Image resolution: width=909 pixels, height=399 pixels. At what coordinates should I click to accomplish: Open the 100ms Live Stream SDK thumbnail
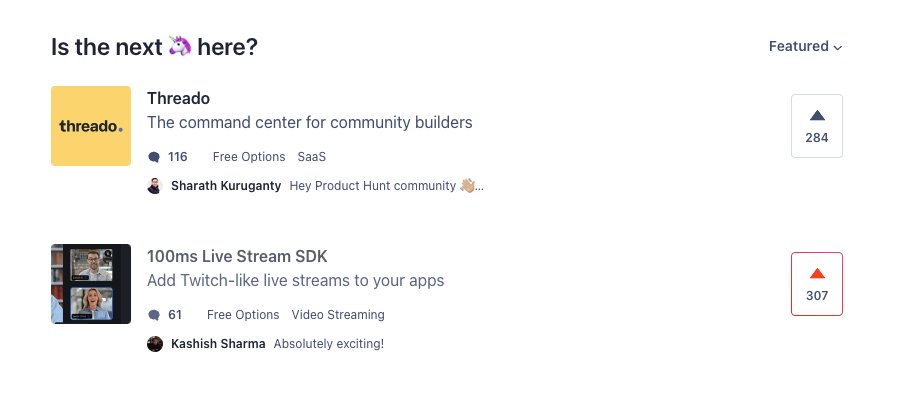coord(91,284)
